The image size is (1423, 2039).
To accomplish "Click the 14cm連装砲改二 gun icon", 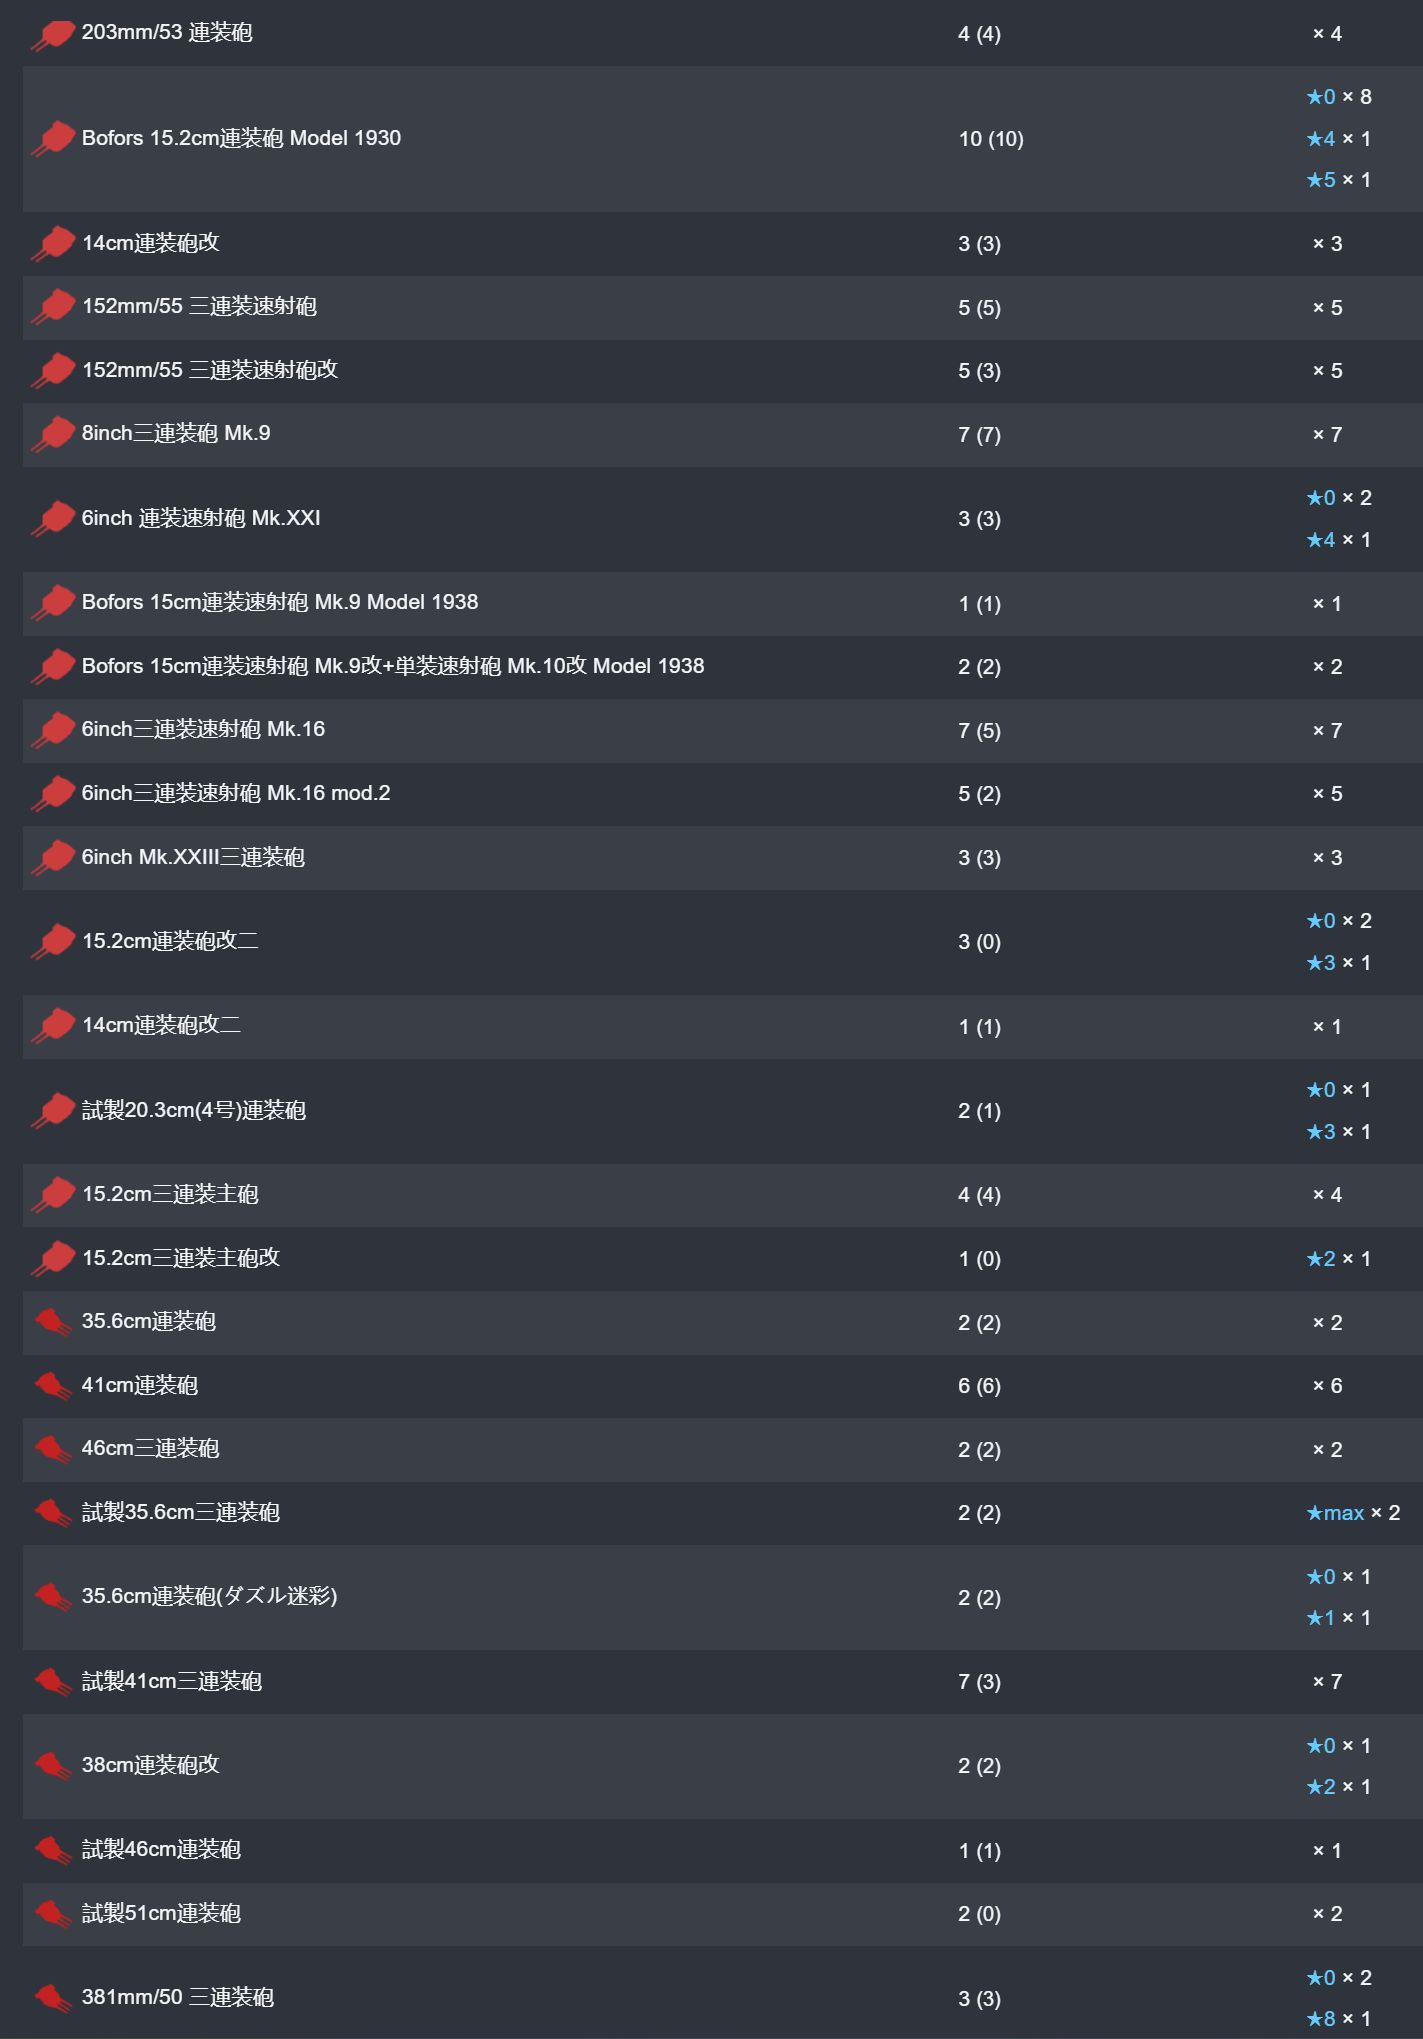I will pyautogui.click(x=54, y=1026).
